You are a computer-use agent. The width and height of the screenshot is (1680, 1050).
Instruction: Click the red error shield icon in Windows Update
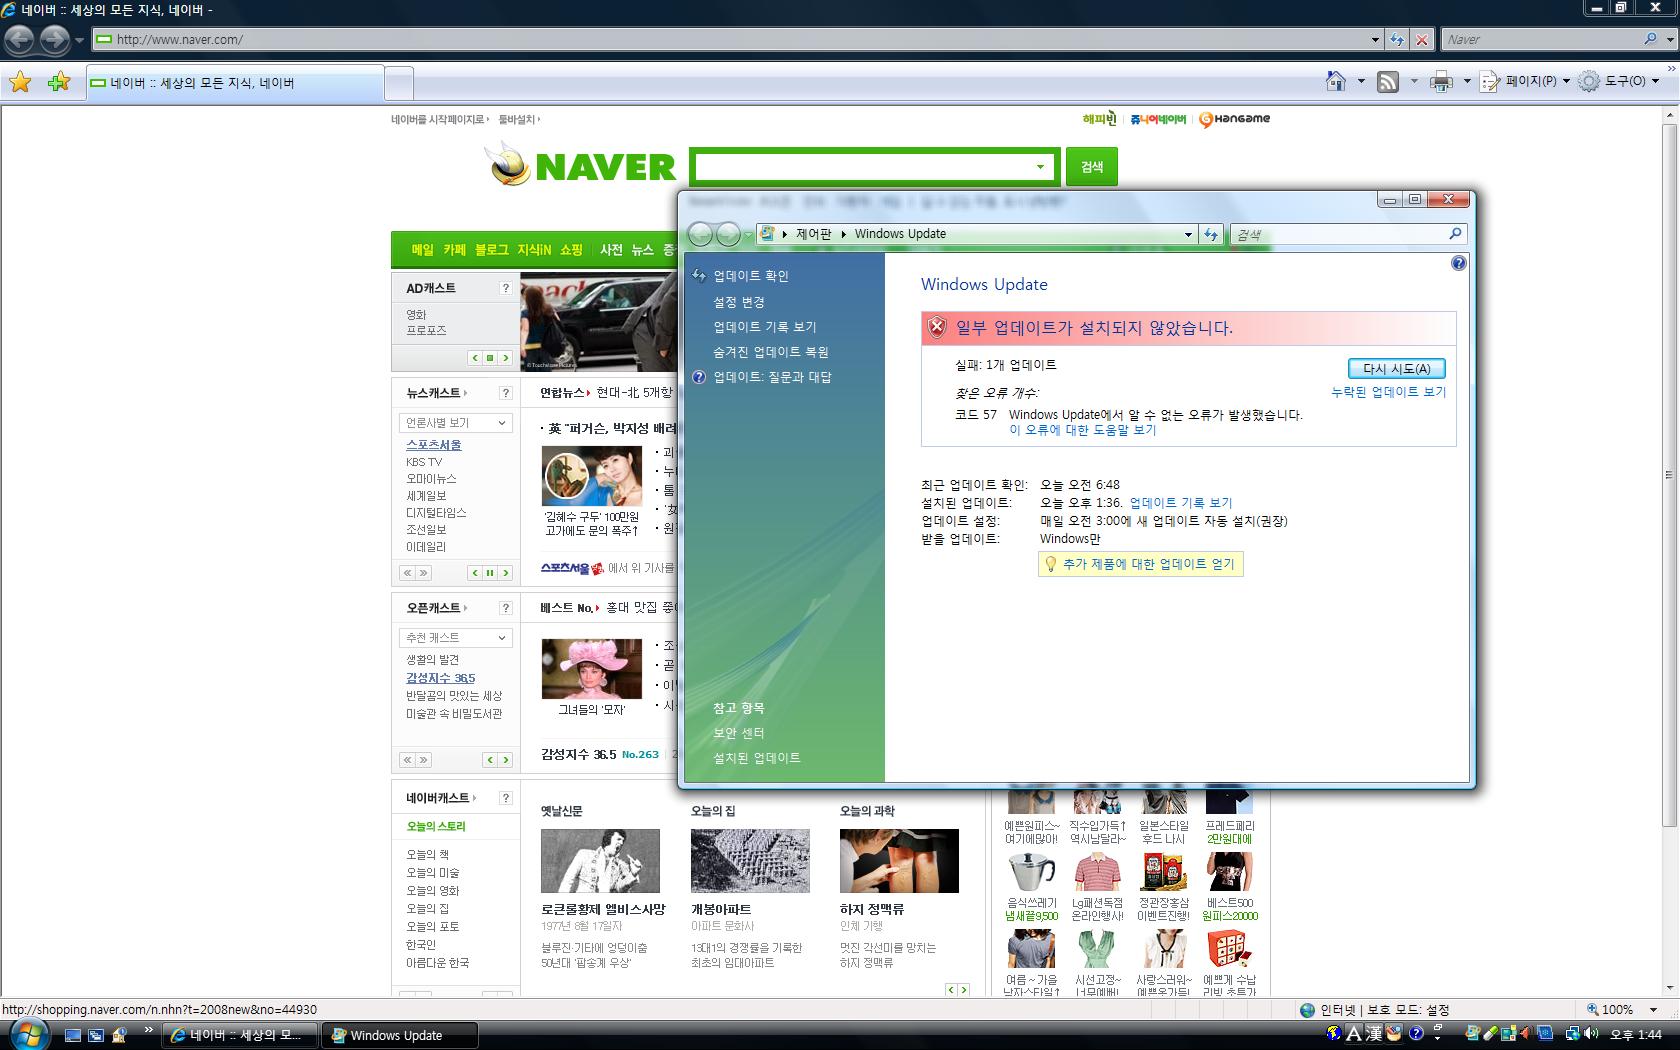[x=937, y=327]
